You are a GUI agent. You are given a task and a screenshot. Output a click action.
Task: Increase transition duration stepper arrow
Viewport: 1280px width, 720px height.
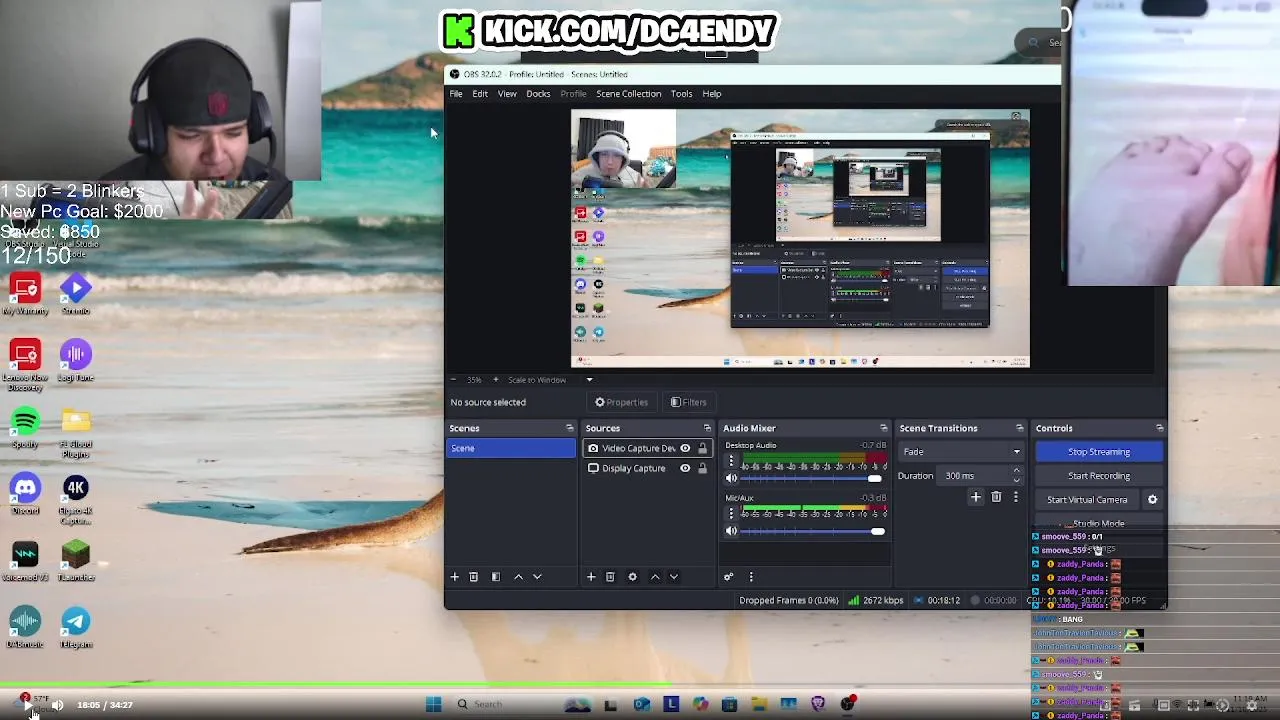point(1017,471)
